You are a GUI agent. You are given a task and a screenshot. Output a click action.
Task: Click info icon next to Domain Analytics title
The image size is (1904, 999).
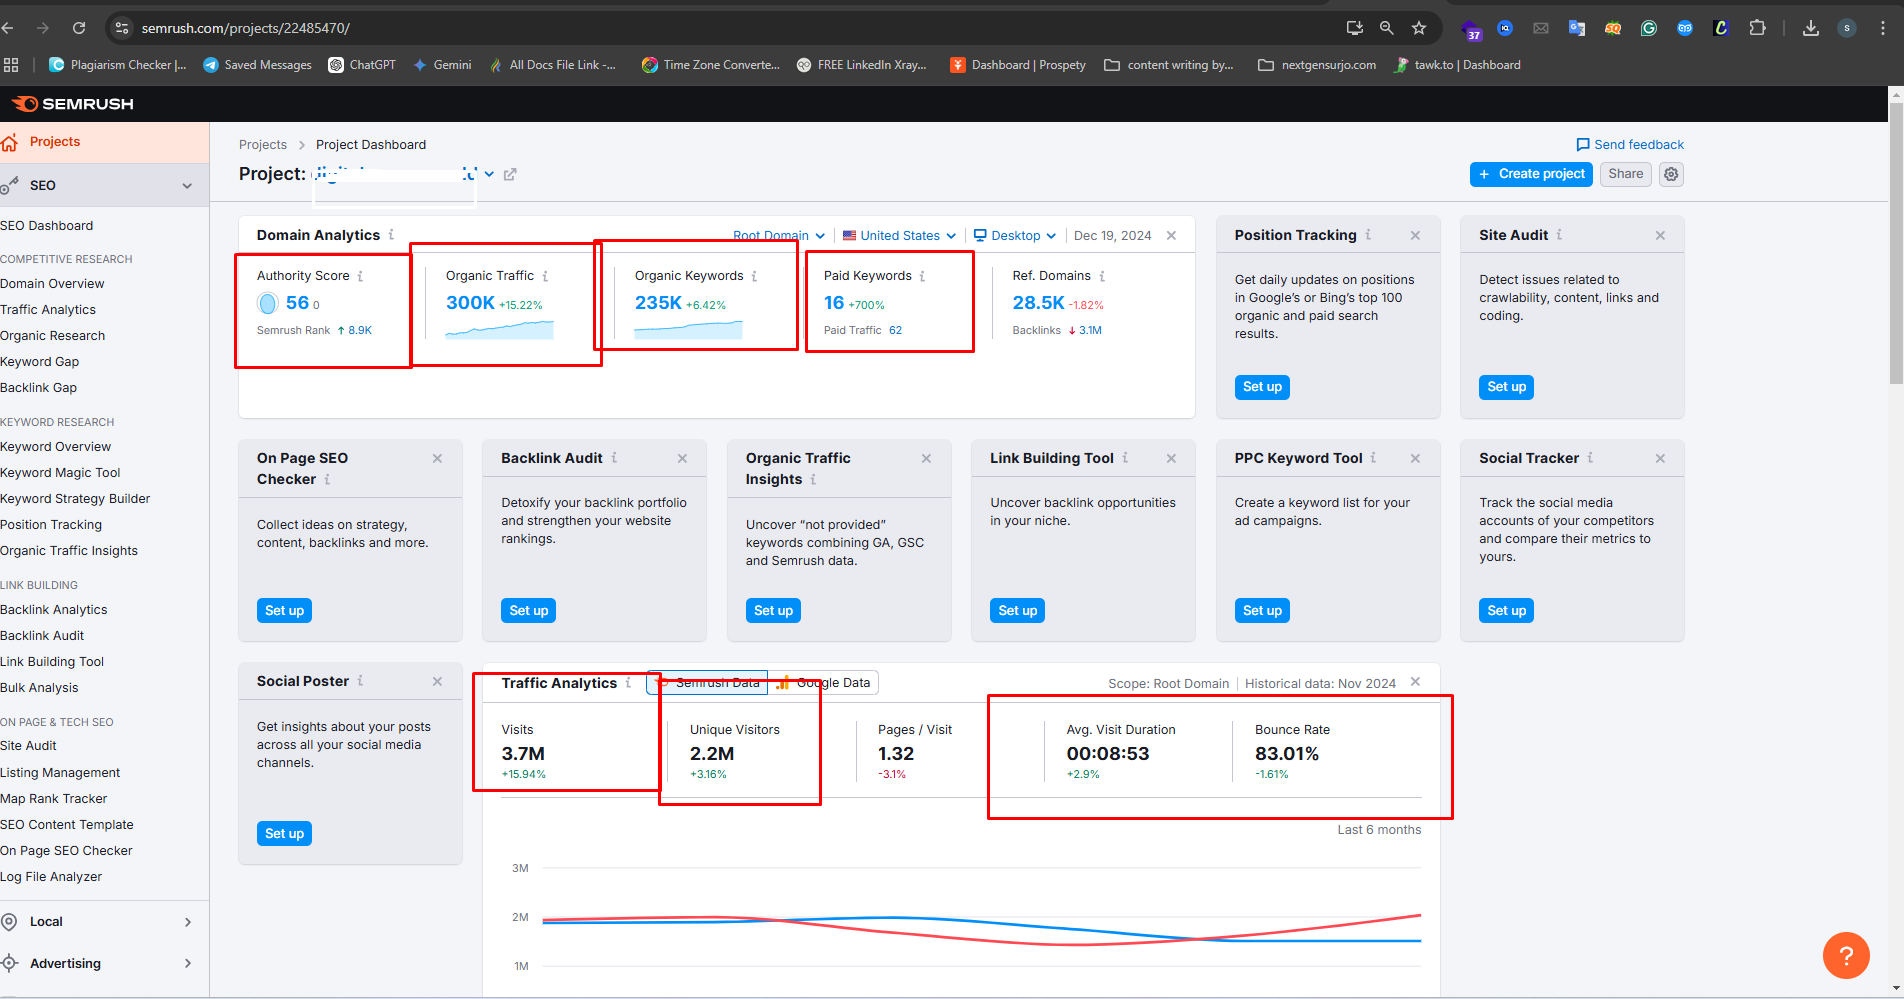point(391,235)
